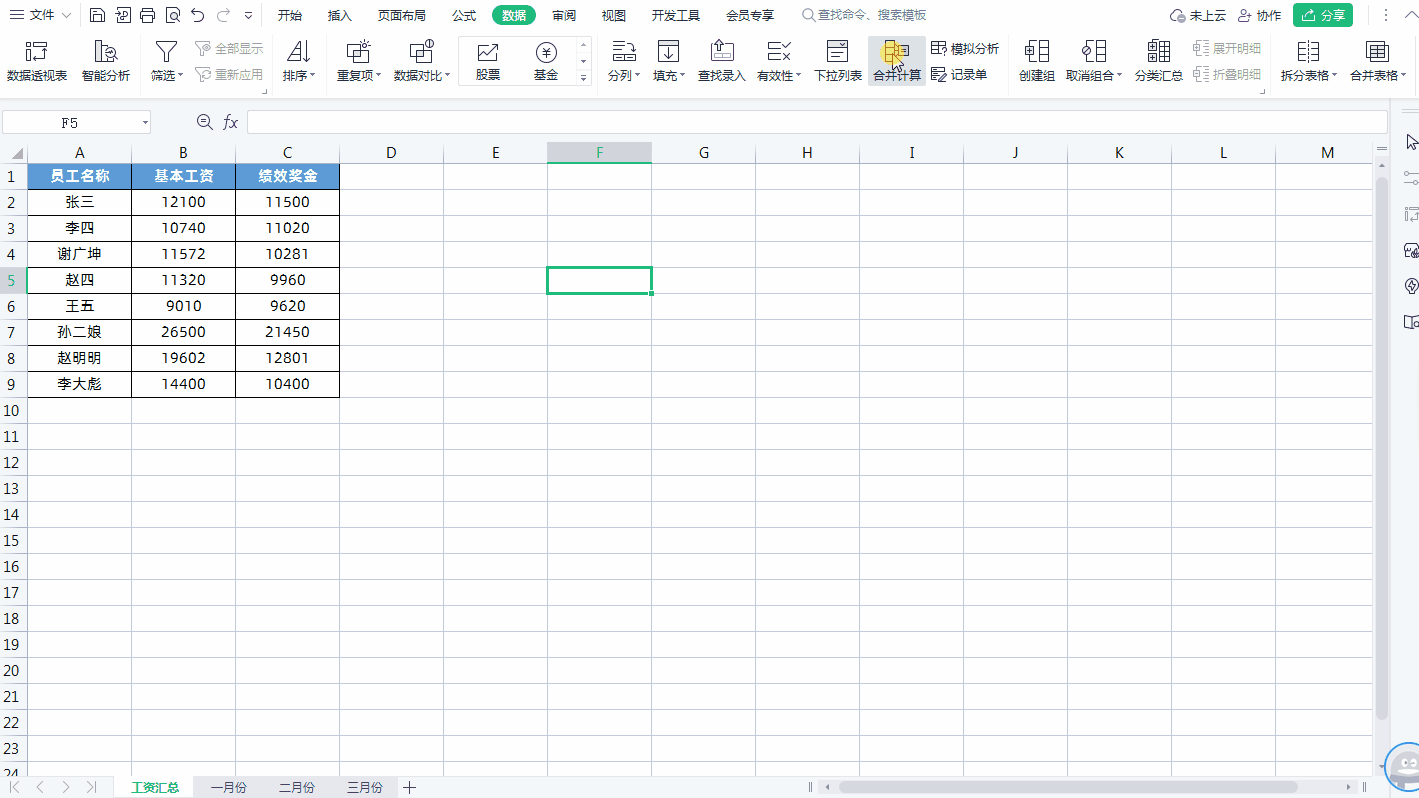Expand the 拆分表格 split table dropdown
This screenshot has width=1419, height=798.
coord(1334,76)
